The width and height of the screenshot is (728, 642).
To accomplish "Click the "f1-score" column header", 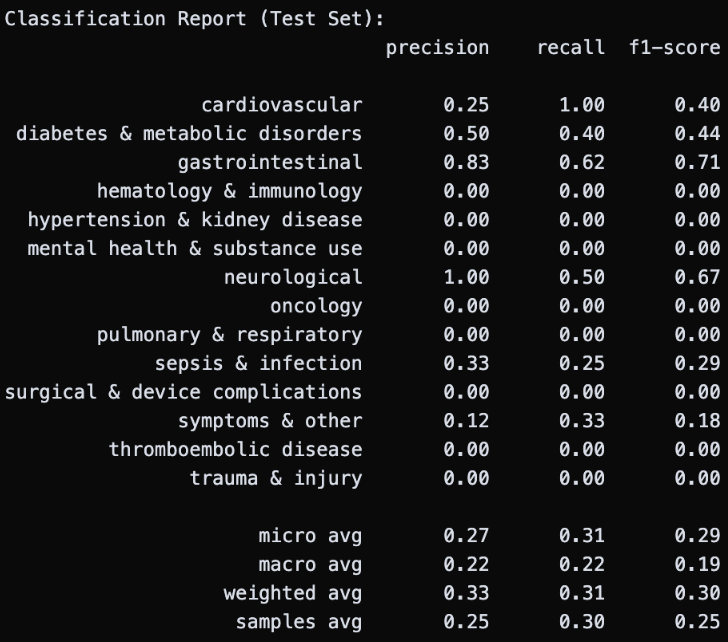I will 674,47.
